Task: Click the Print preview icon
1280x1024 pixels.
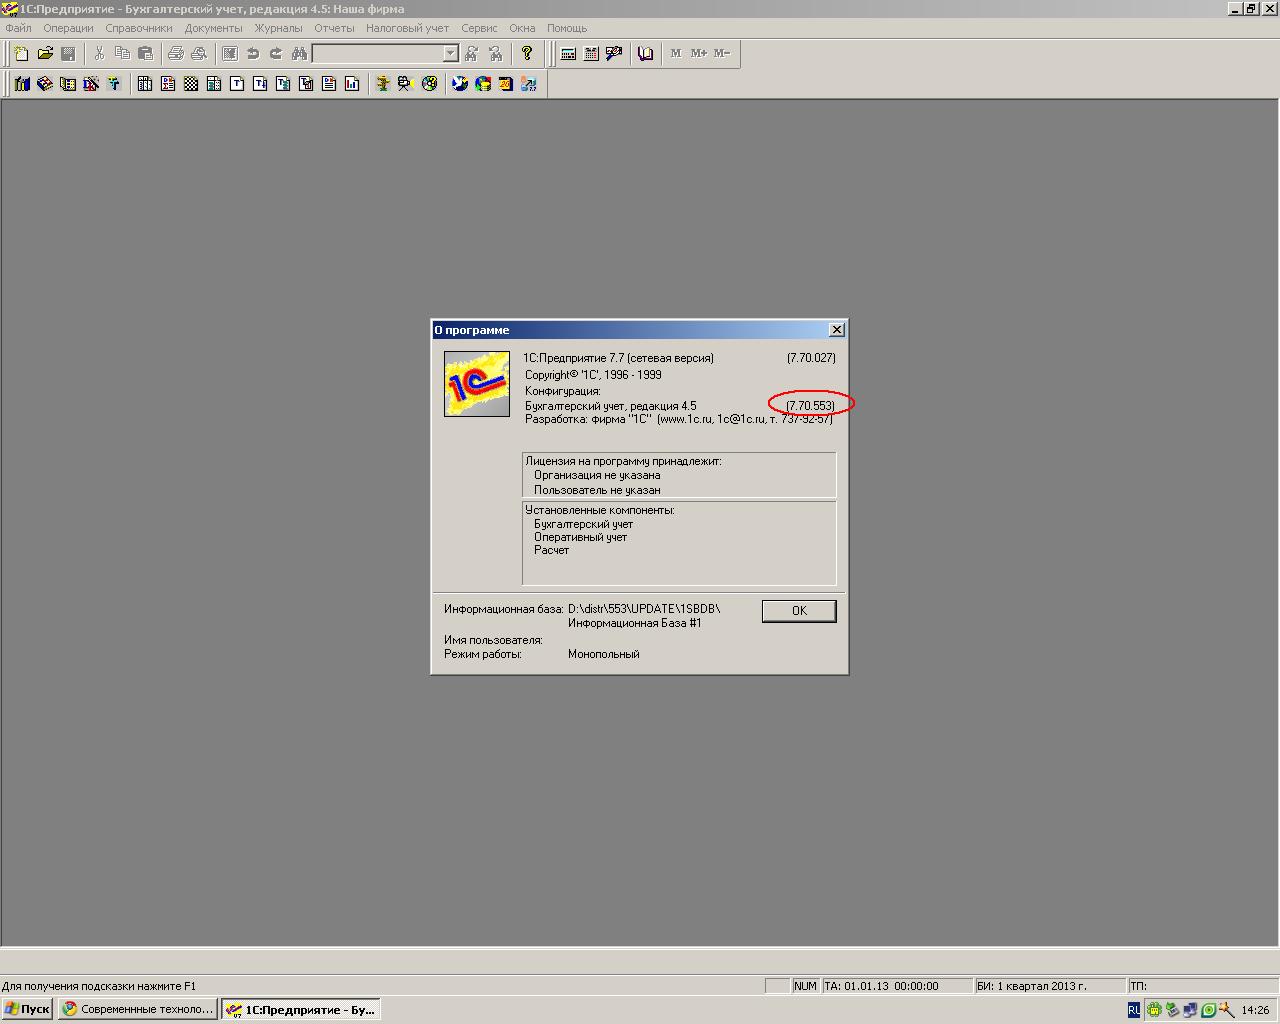Action: 199,54
